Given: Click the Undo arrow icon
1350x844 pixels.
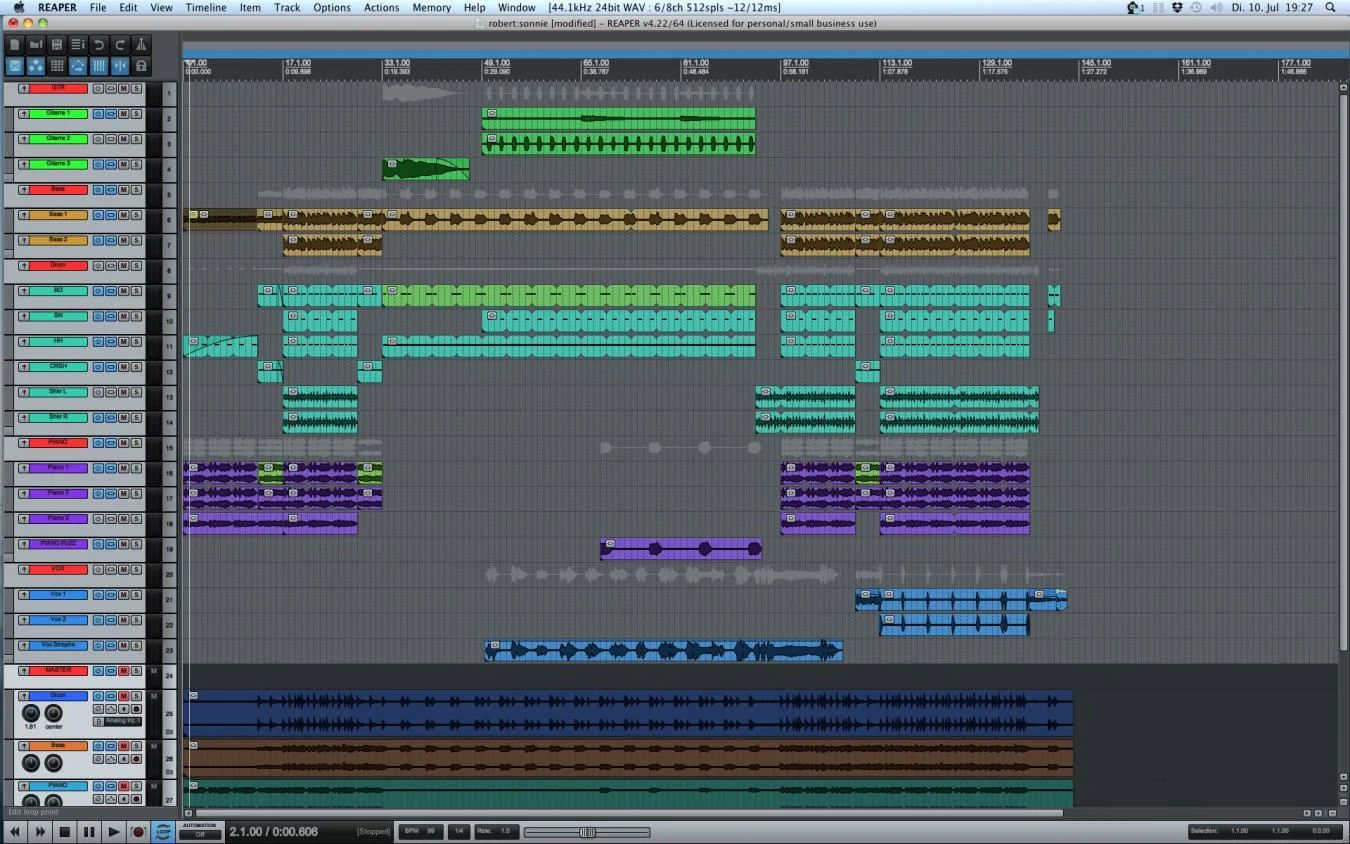Looking at the screenshot, I should (x=98, y=44).
